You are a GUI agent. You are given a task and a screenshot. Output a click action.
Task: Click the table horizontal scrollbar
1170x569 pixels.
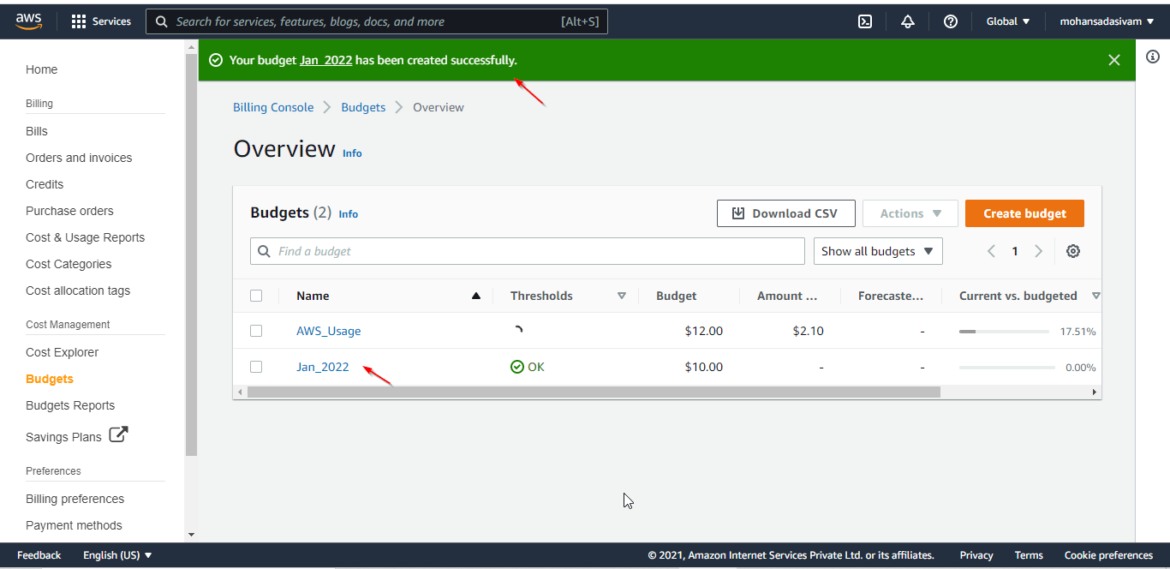click(x=594, y=392)
